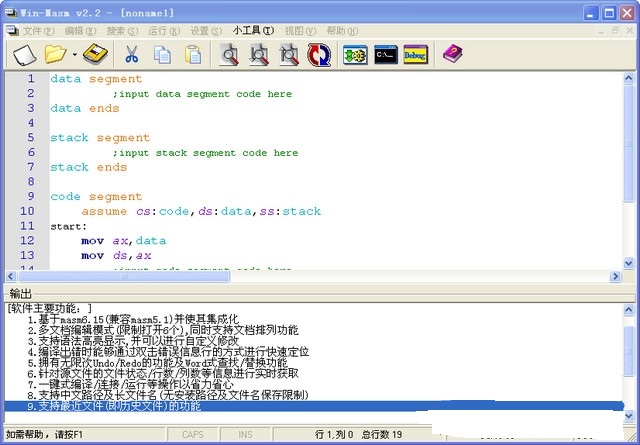Click the 输出 panel header

pyautogui.click(x=20, y=293)
